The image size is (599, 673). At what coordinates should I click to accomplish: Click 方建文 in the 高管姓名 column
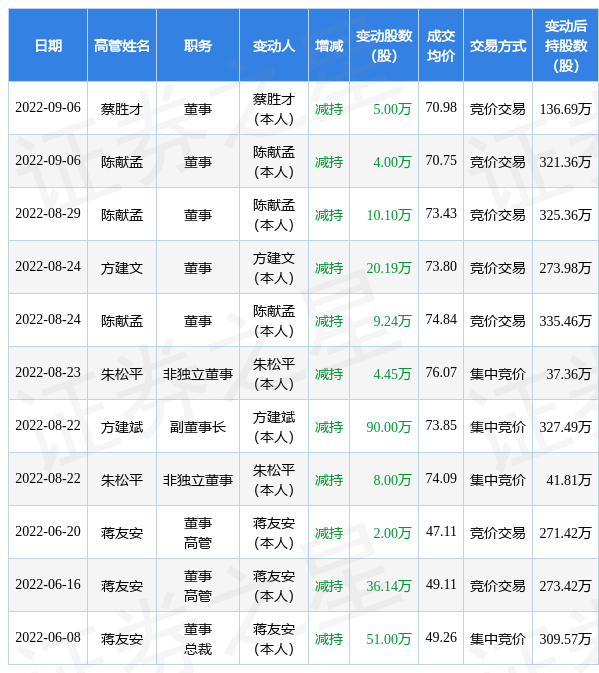pyautogui.click(x=122, y=268)
